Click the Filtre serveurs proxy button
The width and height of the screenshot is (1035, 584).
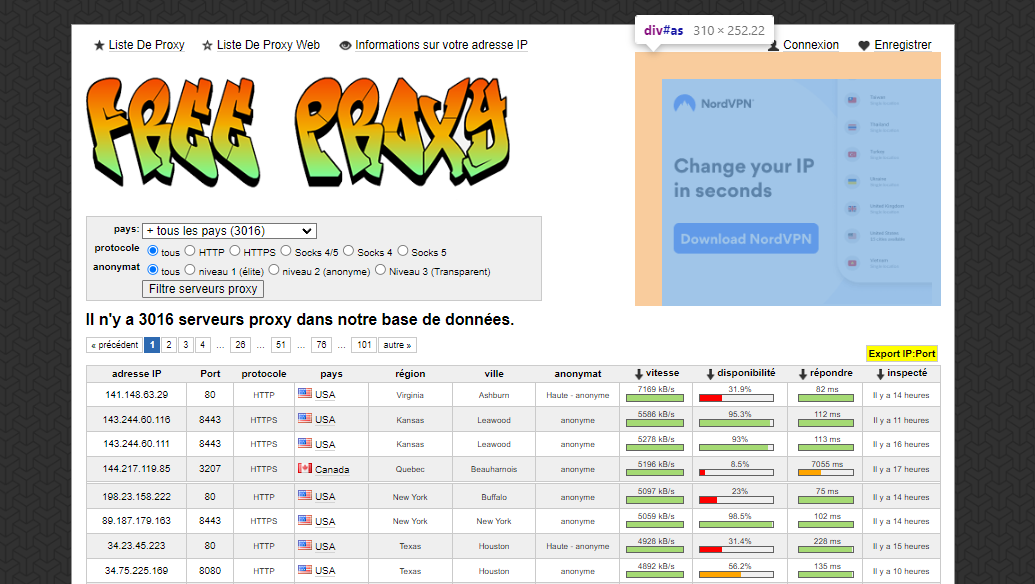tap(202, 288)
